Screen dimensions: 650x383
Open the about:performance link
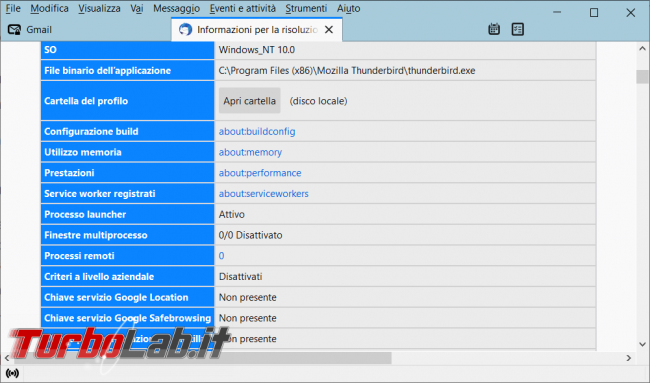coord(260,173)
